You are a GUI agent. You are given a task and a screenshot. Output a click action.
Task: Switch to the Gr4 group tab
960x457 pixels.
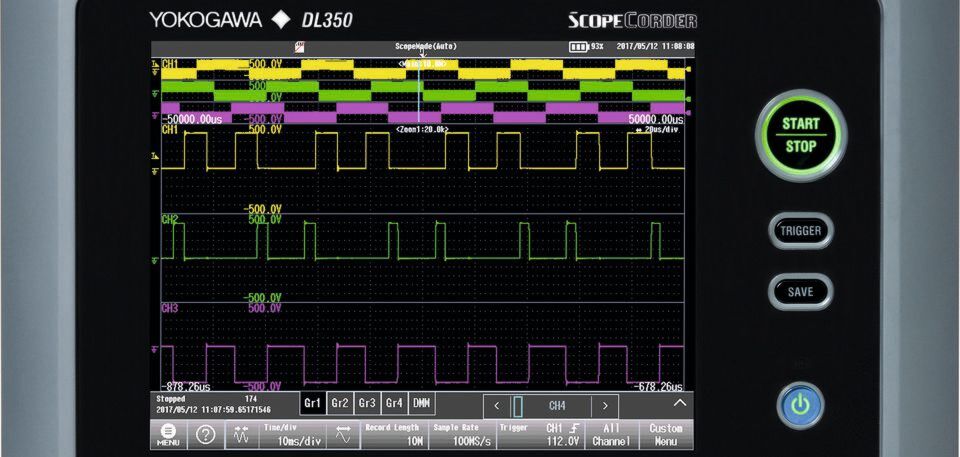click(394, 404)
